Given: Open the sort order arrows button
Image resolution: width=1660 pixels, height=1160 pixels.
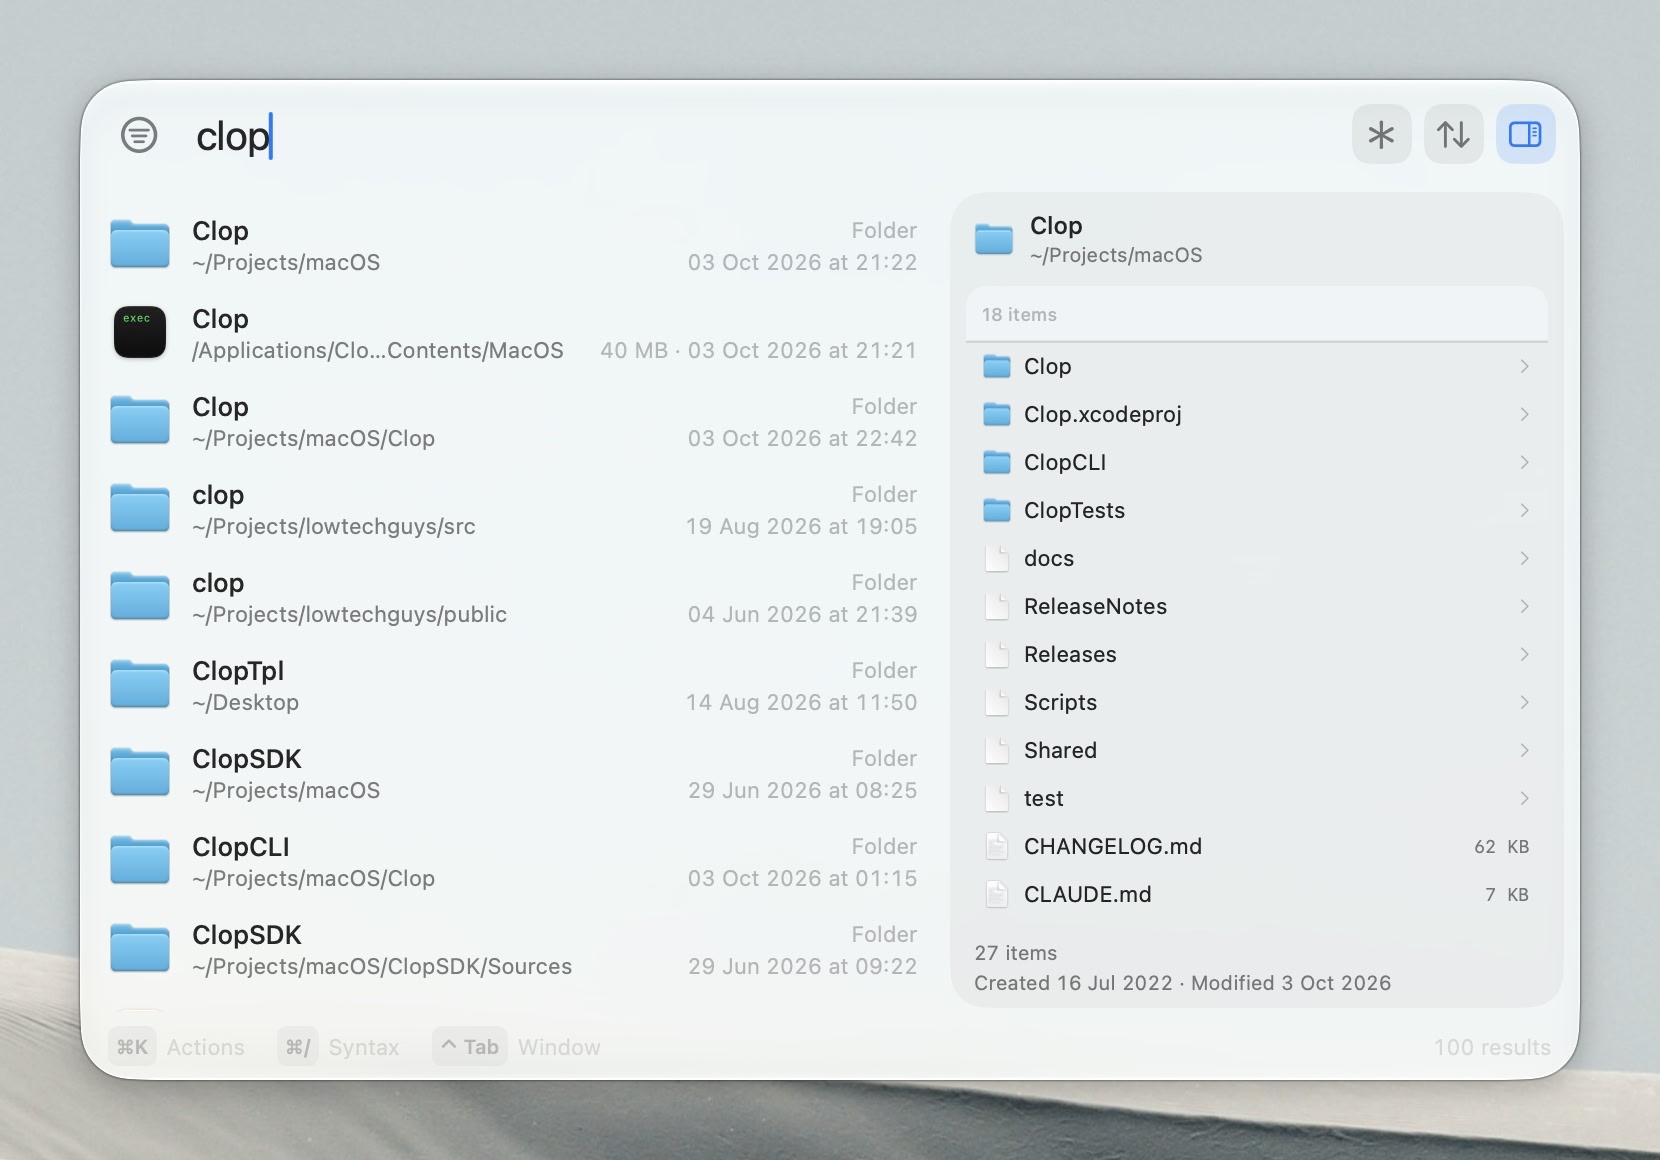Looking at the screenshot, I should tap(1453, 134).
